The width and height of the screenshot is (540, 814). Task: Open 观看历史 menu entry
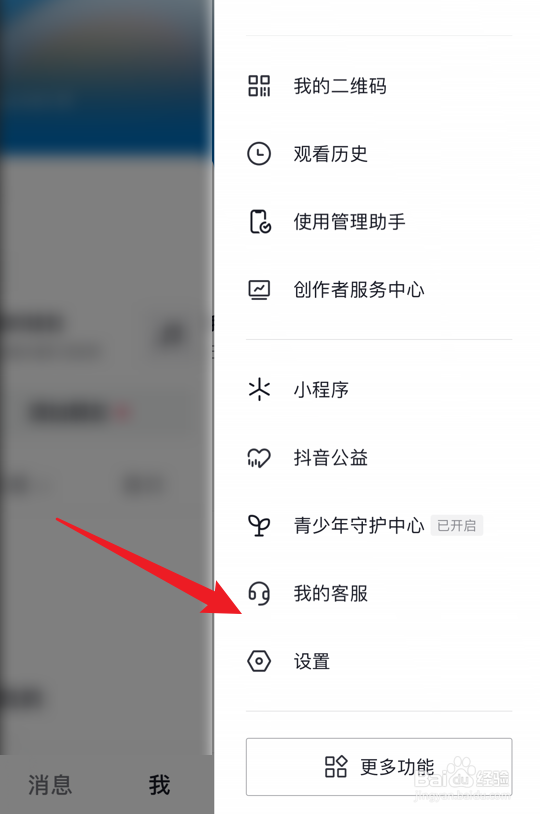click(x=379, y=154)
